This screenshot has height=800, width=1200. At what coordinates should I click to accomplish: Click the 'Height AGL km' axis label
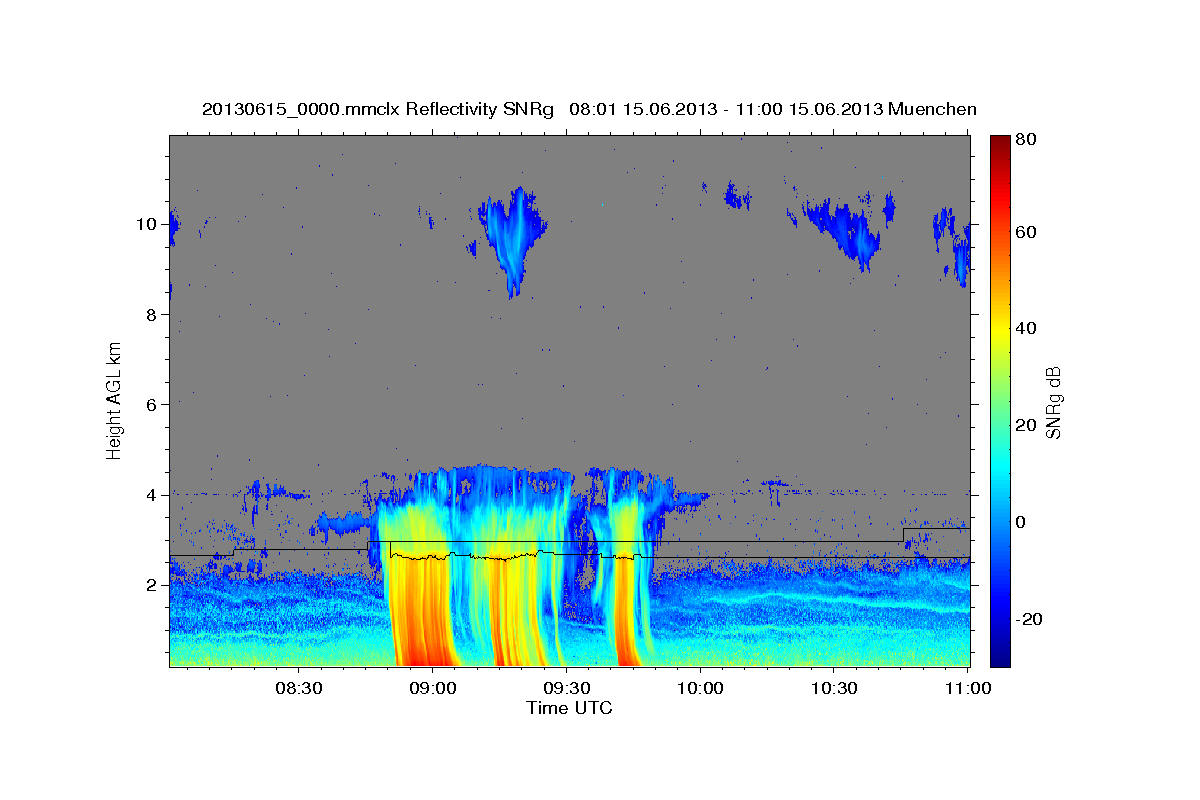[x=115, y=401]
